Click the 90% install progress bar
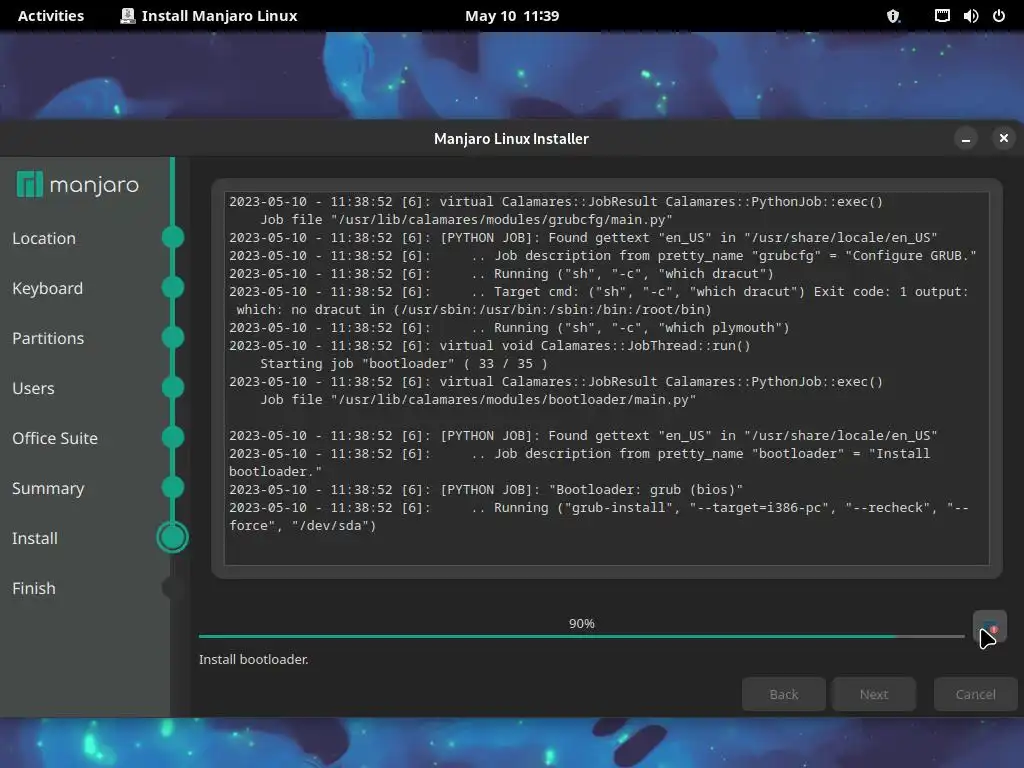 point(581,635)
